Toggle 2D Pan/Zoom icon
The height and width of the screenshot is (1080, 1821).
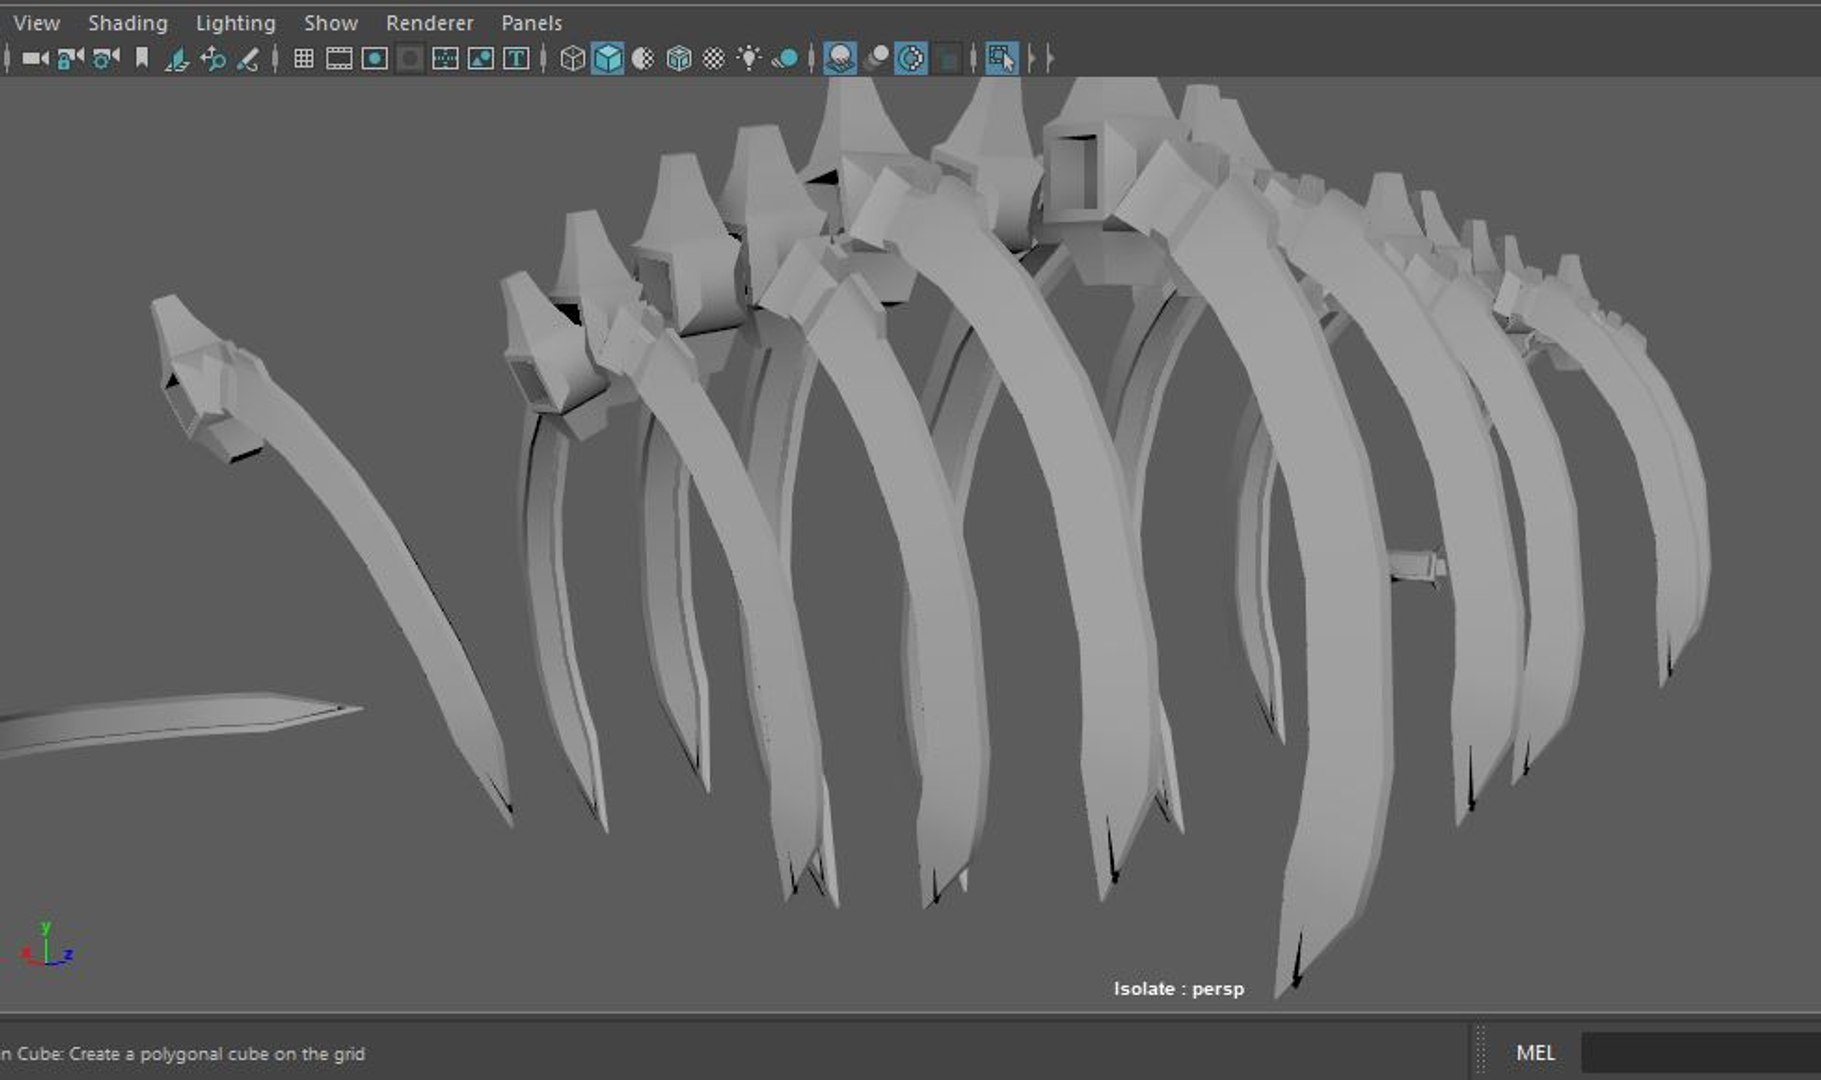(x=213, y=59)
